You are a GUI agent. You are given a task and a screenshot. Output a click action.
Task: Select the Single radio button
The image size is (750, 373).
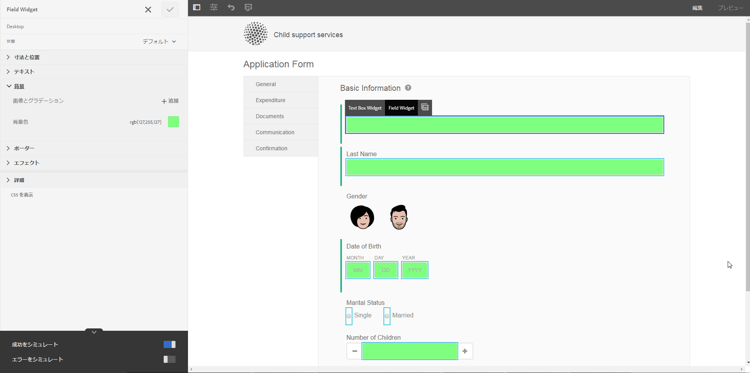pos(349,316)
